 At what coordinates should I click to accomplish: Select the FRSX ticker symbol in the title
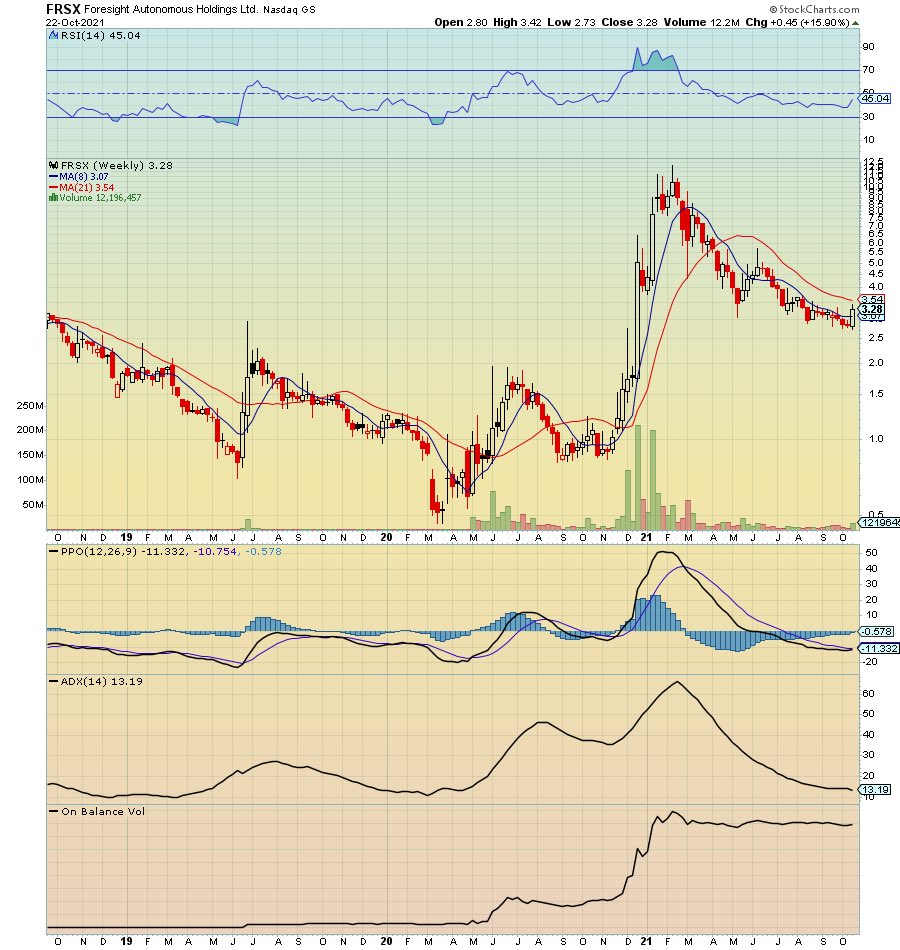click(x=63, y=9)
